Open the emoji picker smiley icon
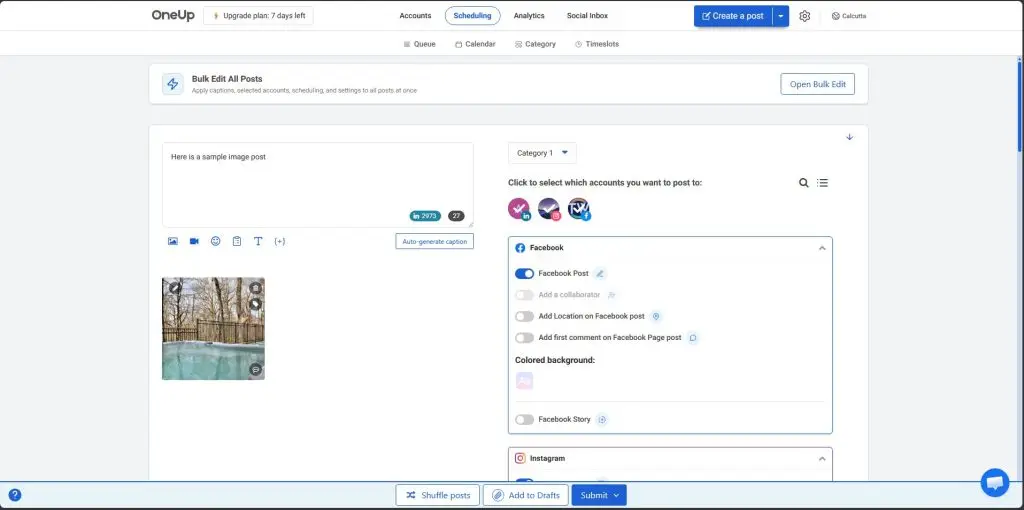The height and width of the screenshot is (510, 1024). [x=216, y=241]
